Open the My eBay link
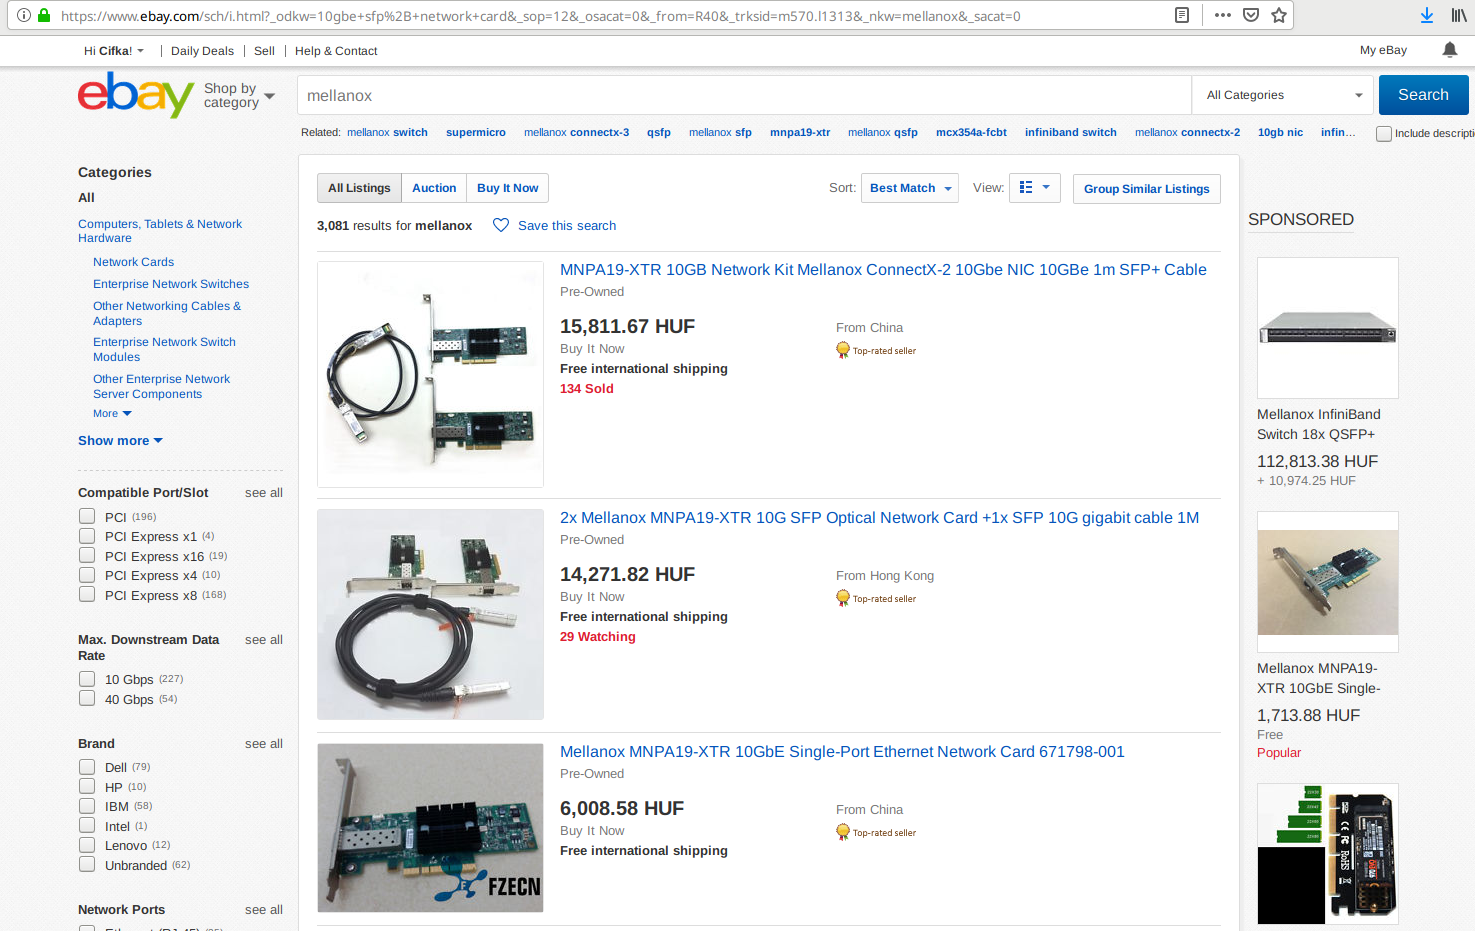The image size is (1475, 931). pyautogui.click(x=1383, y=50)
